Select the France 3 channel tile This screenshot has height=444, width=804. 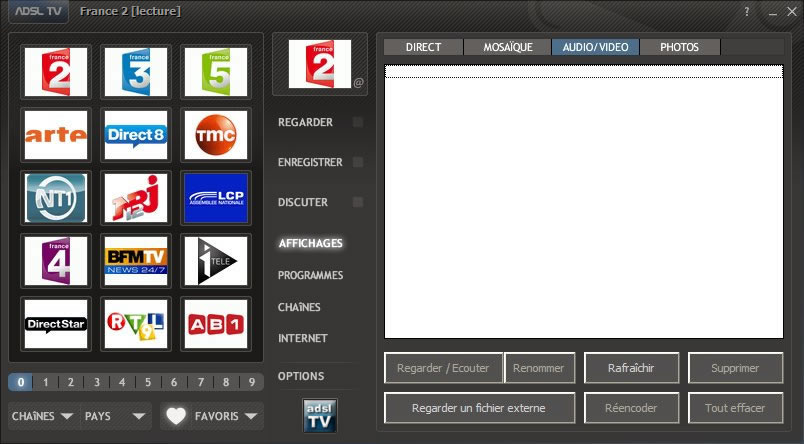136,72
